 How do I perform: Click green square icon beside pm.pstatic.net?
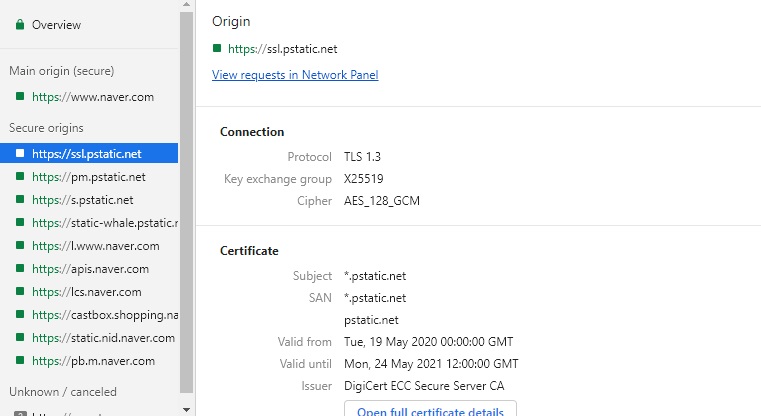[x=20, y=176]
